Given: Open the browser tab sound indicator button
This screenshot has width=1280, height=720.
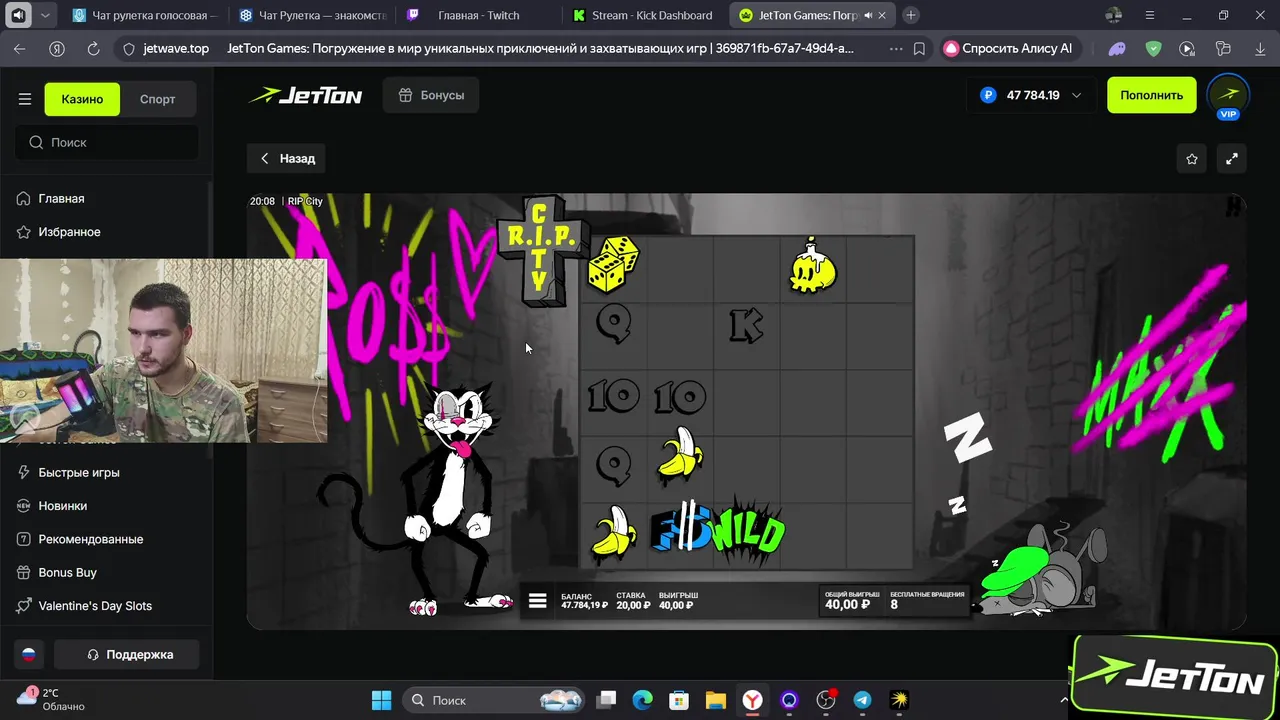Looking at the screenshot, I should pos(18,15).
